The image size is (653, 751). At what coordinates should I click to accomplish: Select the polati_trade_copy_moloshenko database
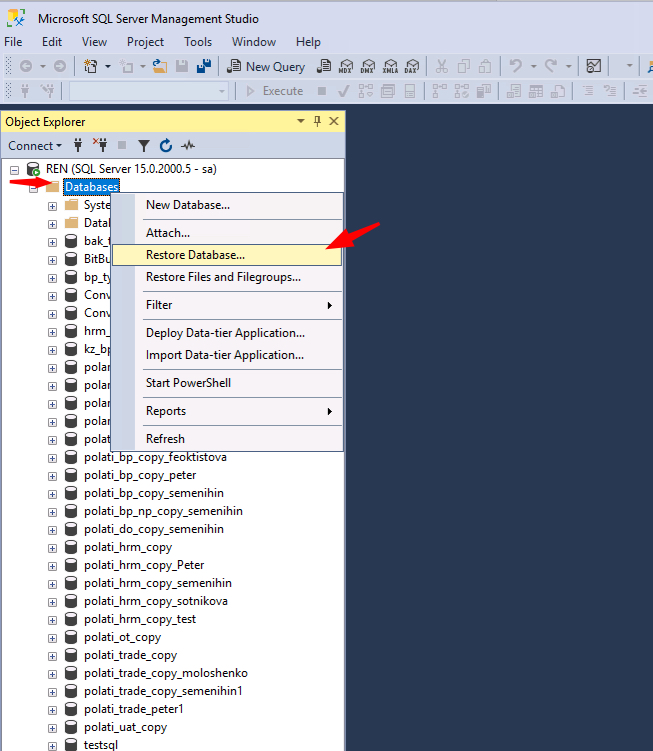point(166,673)
